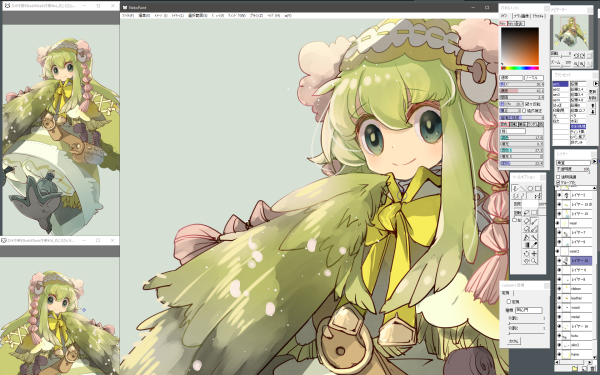Click the layer list scroll-down arrow

click(595, 357)
